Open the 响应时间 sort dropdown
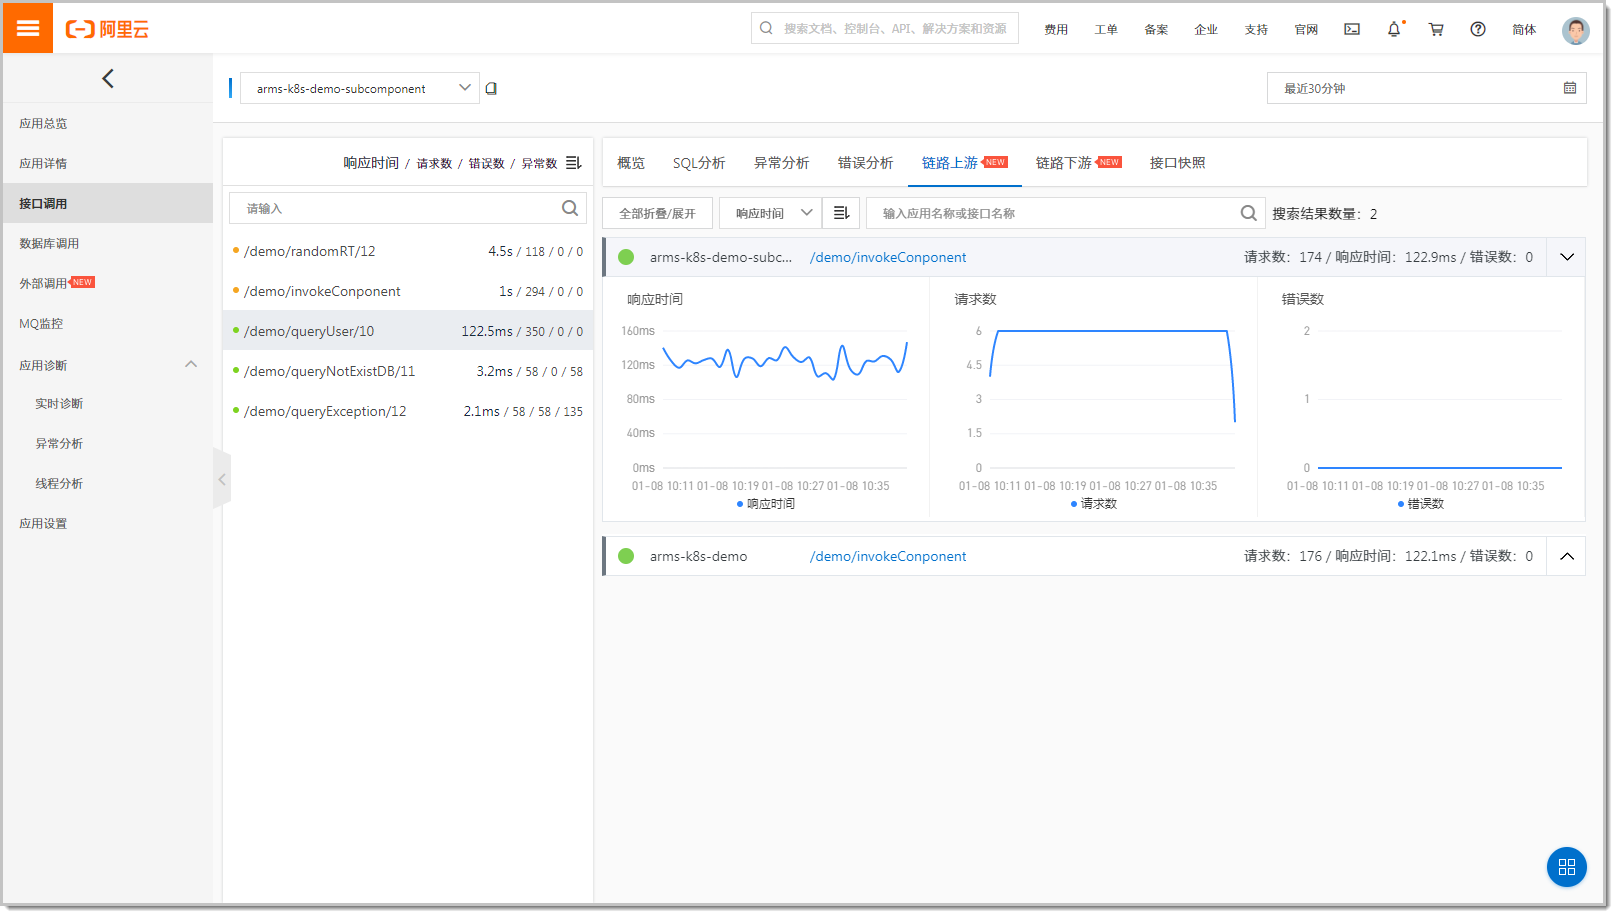This screenshot has height=916, width=1616. (x=771, y=213)
